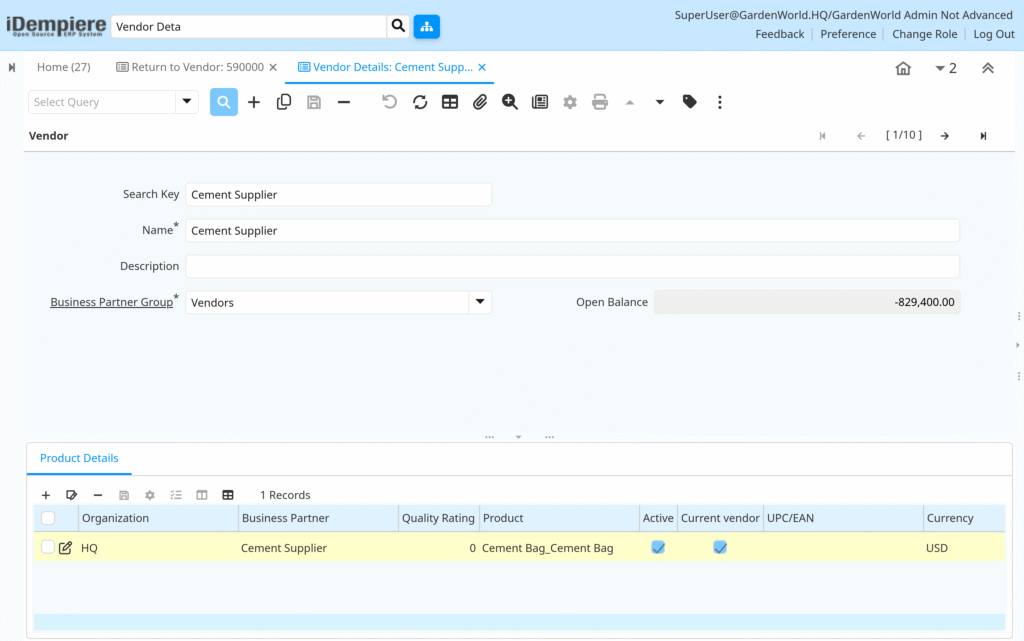The width and height of the screenshot is (1024, 641).
Task: Go to parent record up arrow
Action: coord(630,102)
